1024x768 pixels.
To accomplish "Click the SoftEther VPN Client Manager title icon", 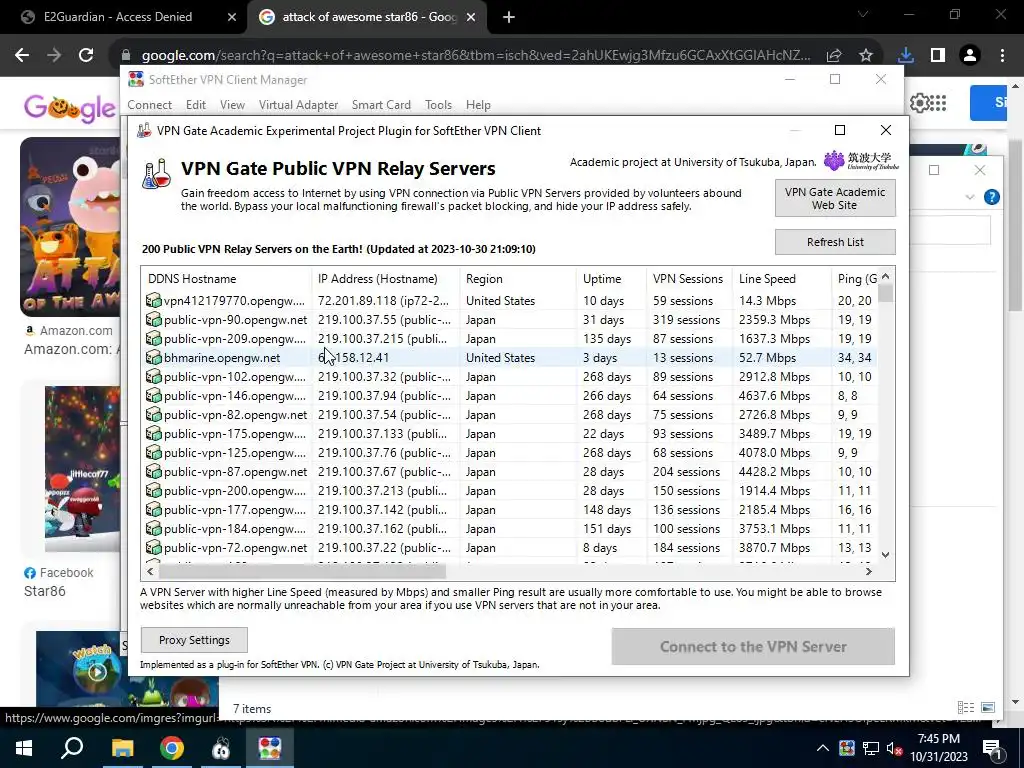I will (136, 80).
